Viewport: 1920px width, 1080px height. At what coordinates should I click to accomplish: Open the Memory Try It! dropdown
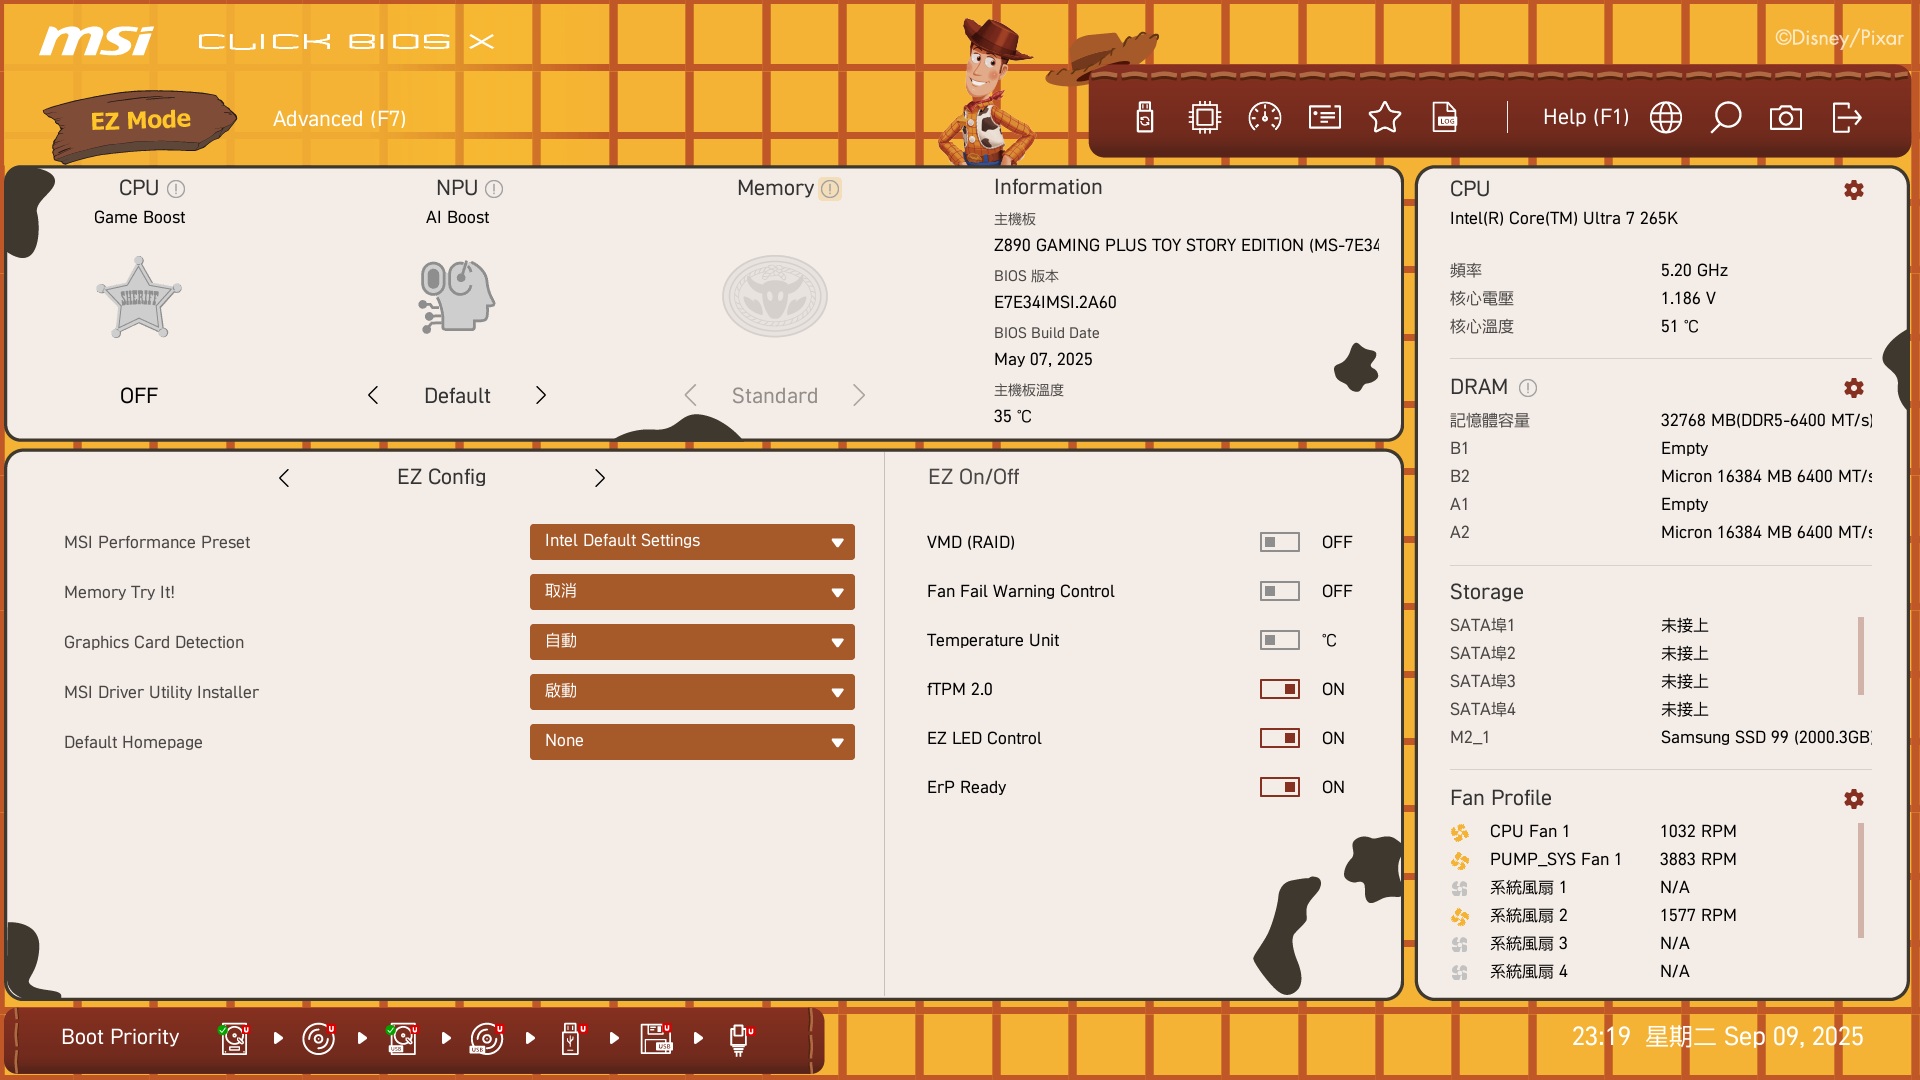pos(692,592)
